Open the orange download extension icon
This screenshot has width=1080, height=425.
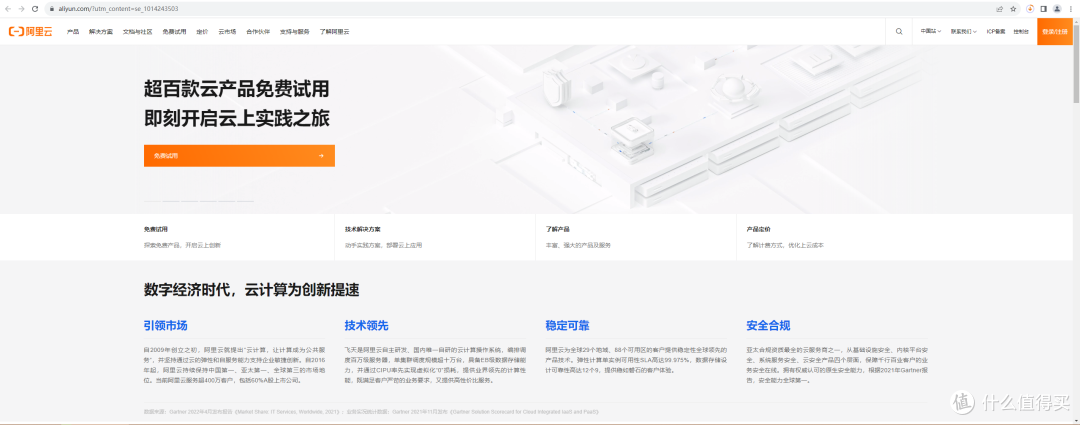pyautogui.click(x=1030, y=9)
